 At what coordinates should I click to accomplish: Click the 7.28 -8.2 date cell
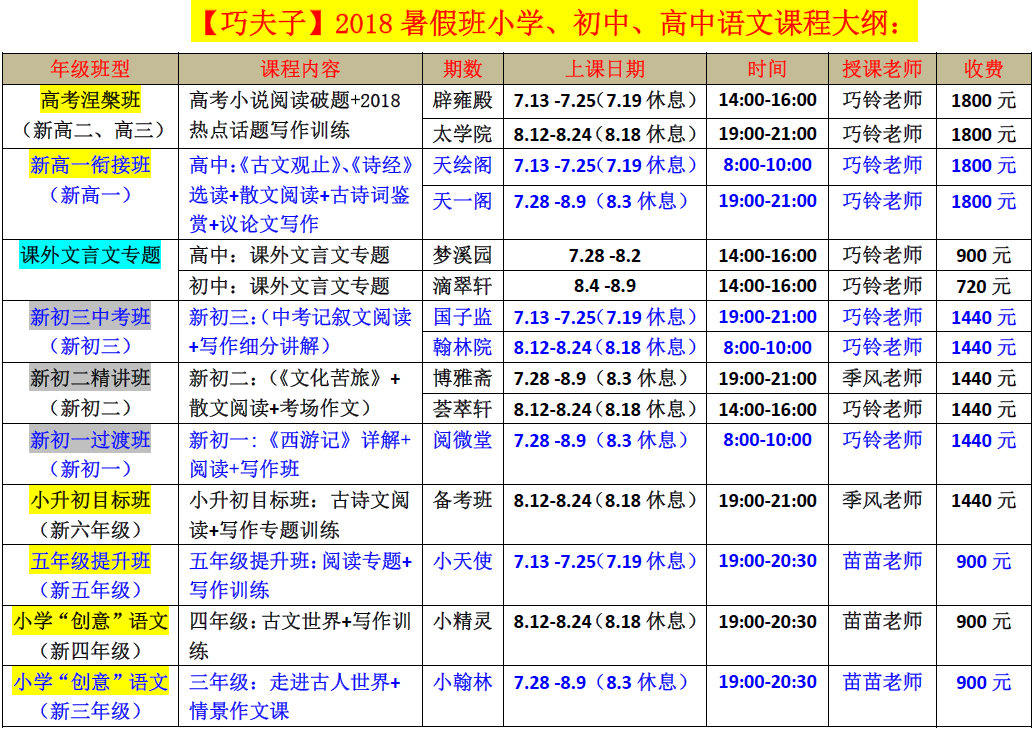(x=605, y=255)
